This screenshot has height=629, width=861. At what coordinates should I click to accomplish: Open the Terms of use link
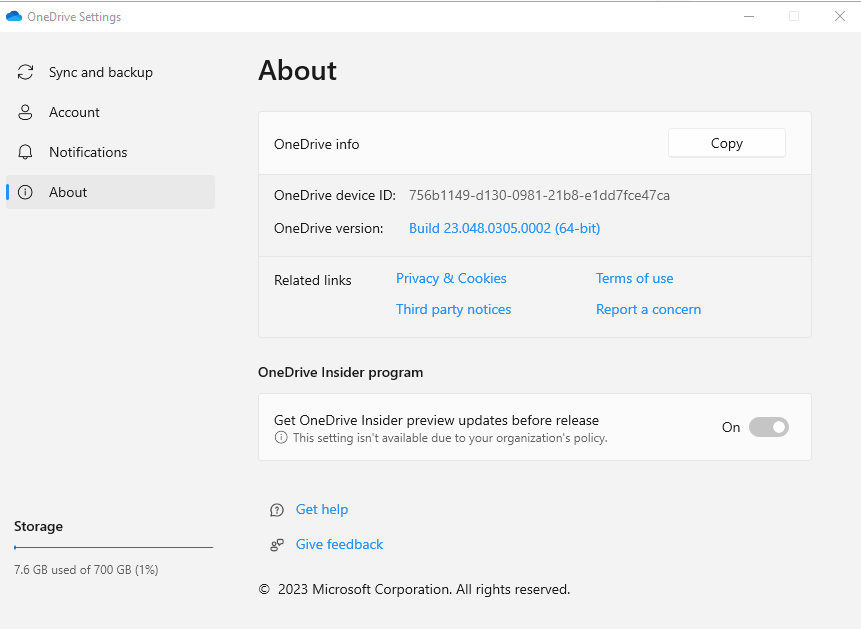pos(634,279)
